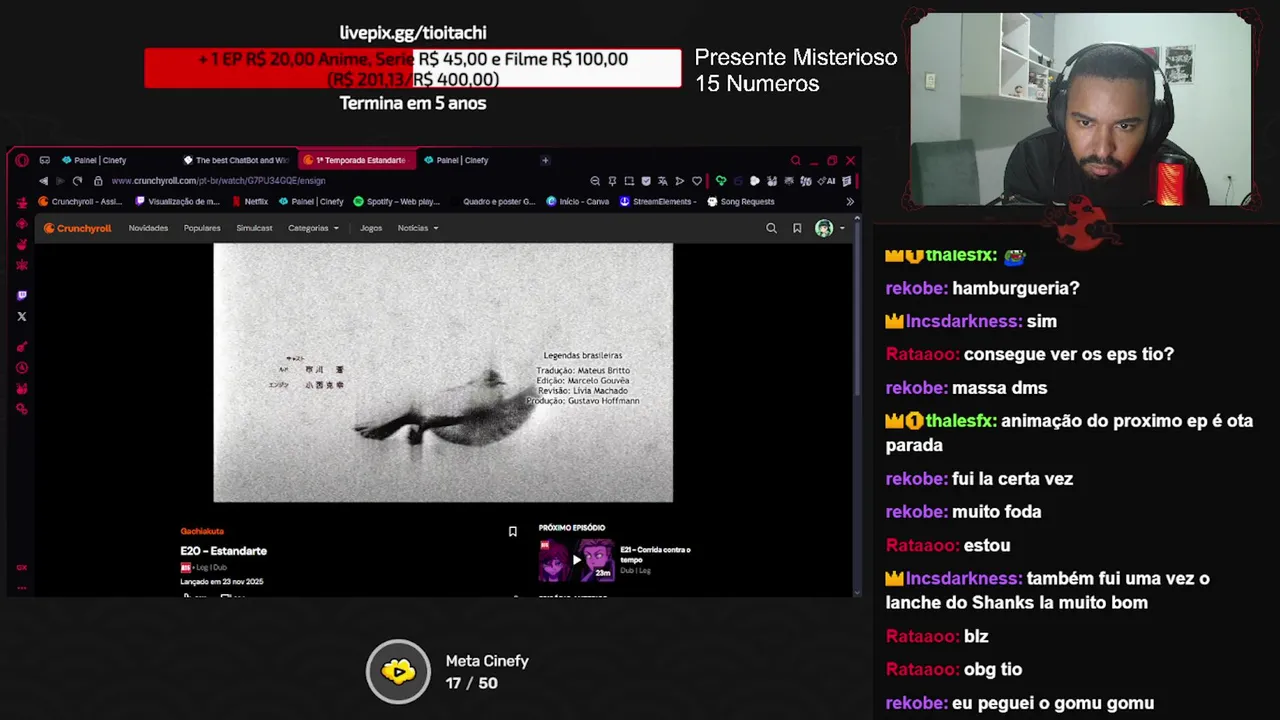Bookmark the page with the heart icon
This screenshot has width=1280, height=720.
697,181
